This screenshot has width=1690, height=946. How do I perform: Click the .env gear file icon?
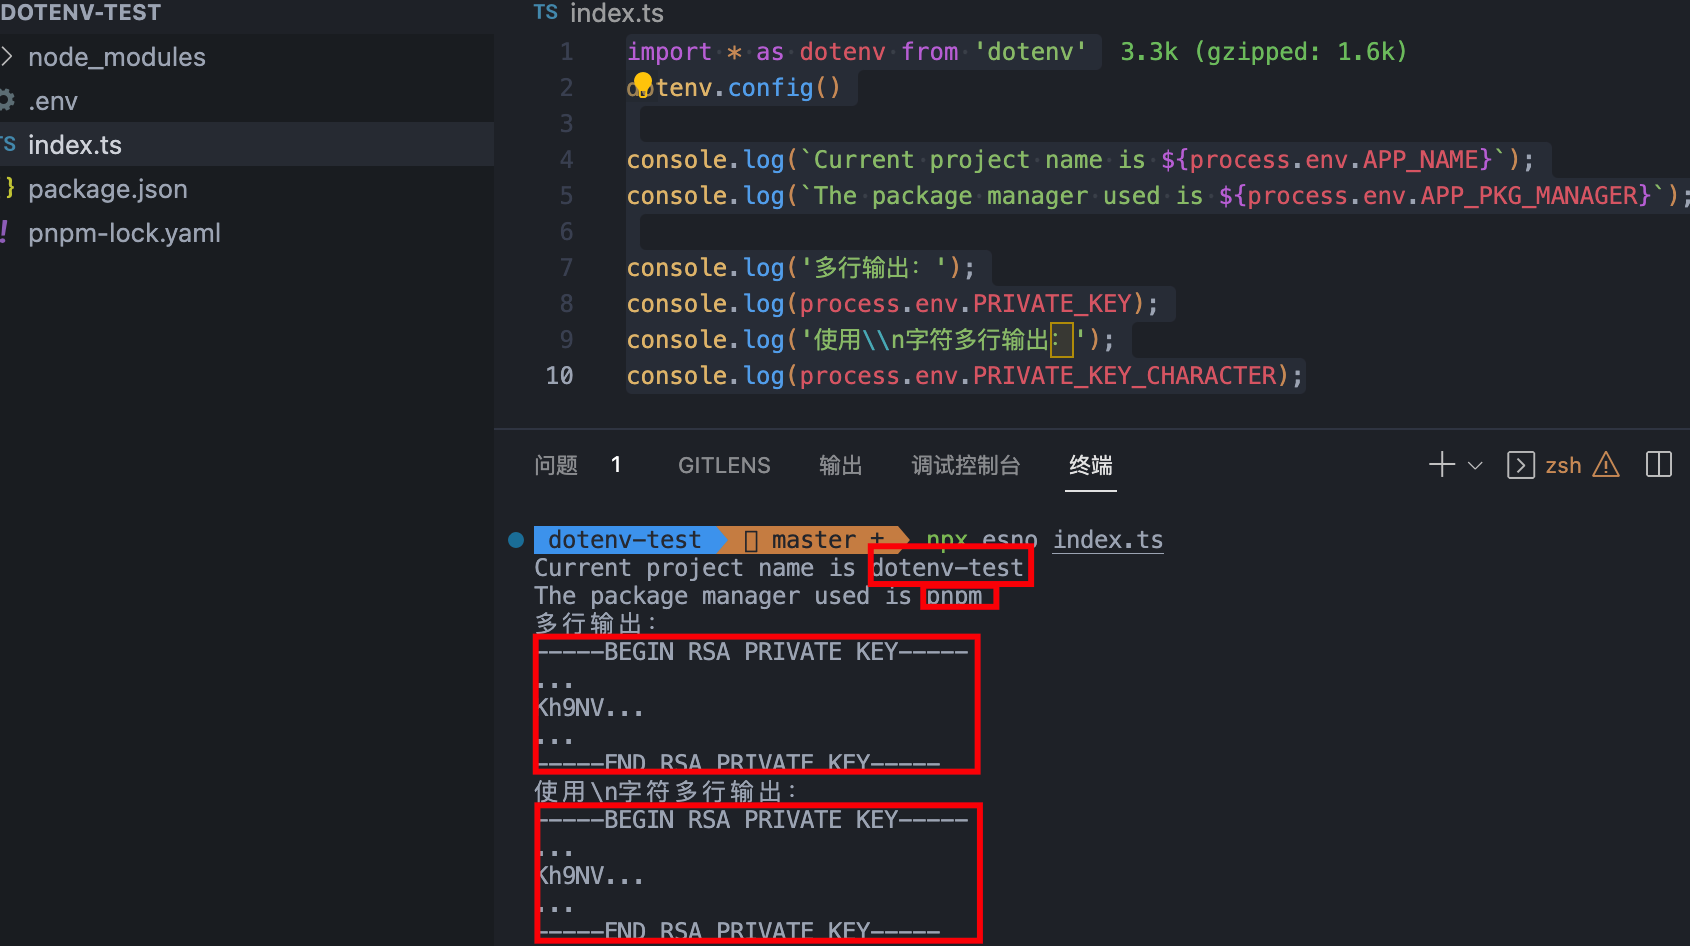[x=7, y=100]
